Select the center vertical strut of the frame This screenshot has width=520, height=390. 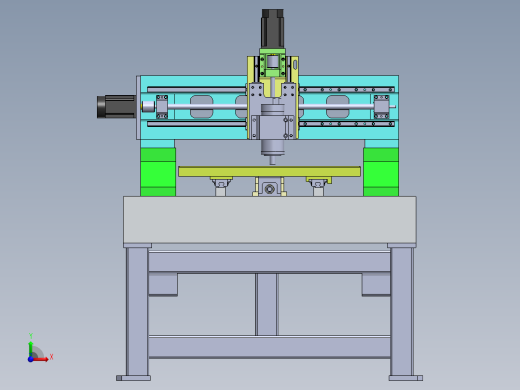click(x=267, y=304)
